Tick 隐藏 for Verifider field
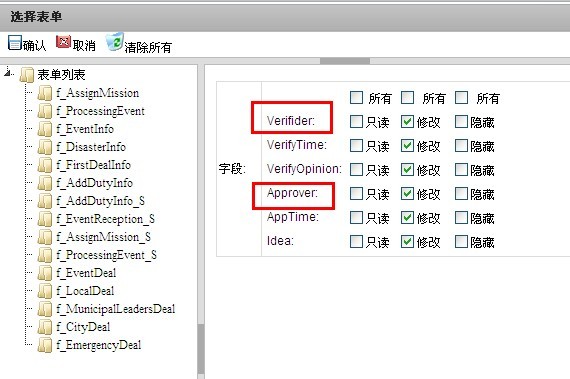This screenshot has width=570, height=379. click(461, 122)
